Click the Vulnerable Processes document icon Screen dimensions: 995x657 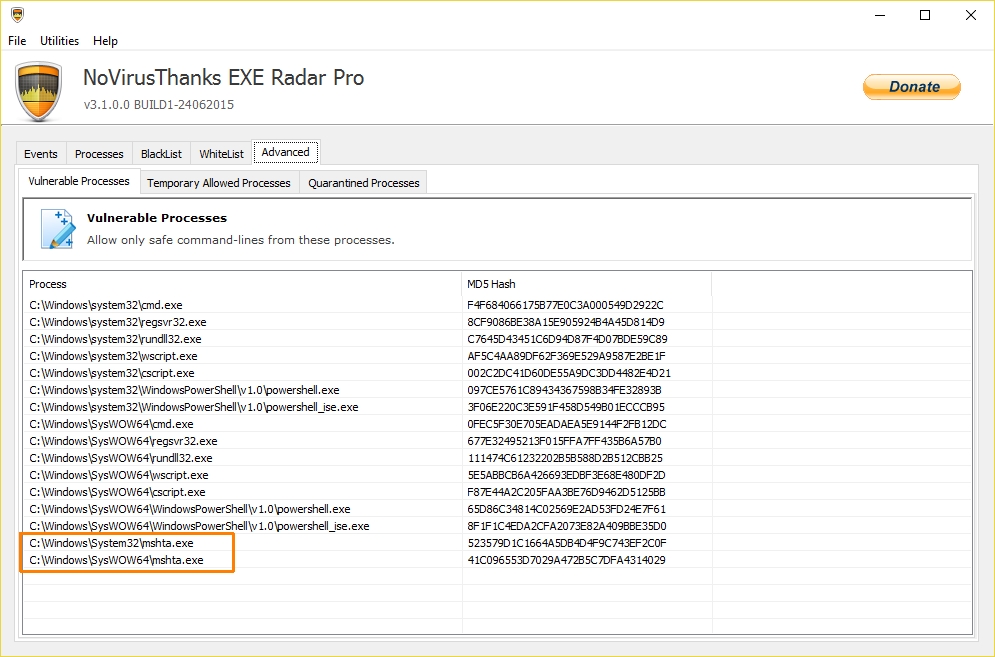tap(58, 229)
